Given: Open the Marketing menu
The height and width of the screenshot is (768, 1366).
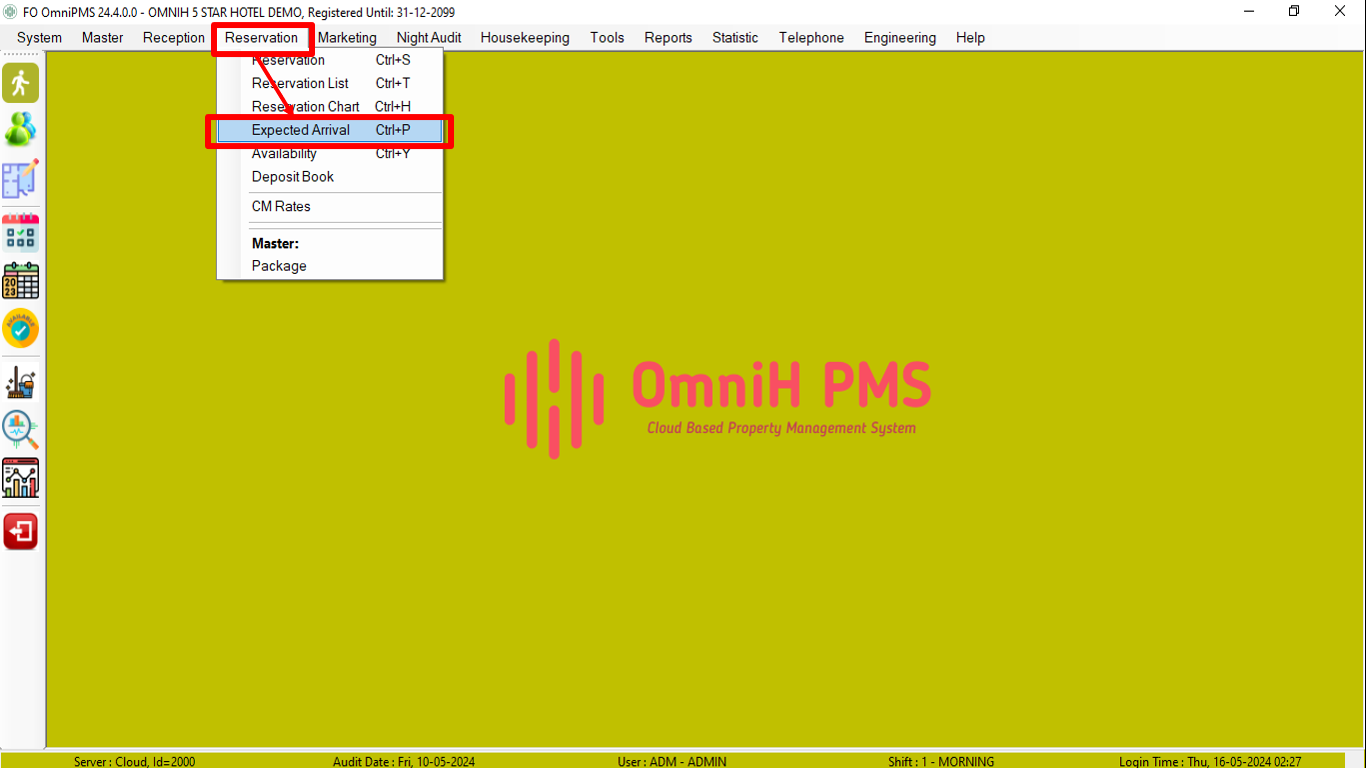Looking at the screenshot, I should pos(347,38).
